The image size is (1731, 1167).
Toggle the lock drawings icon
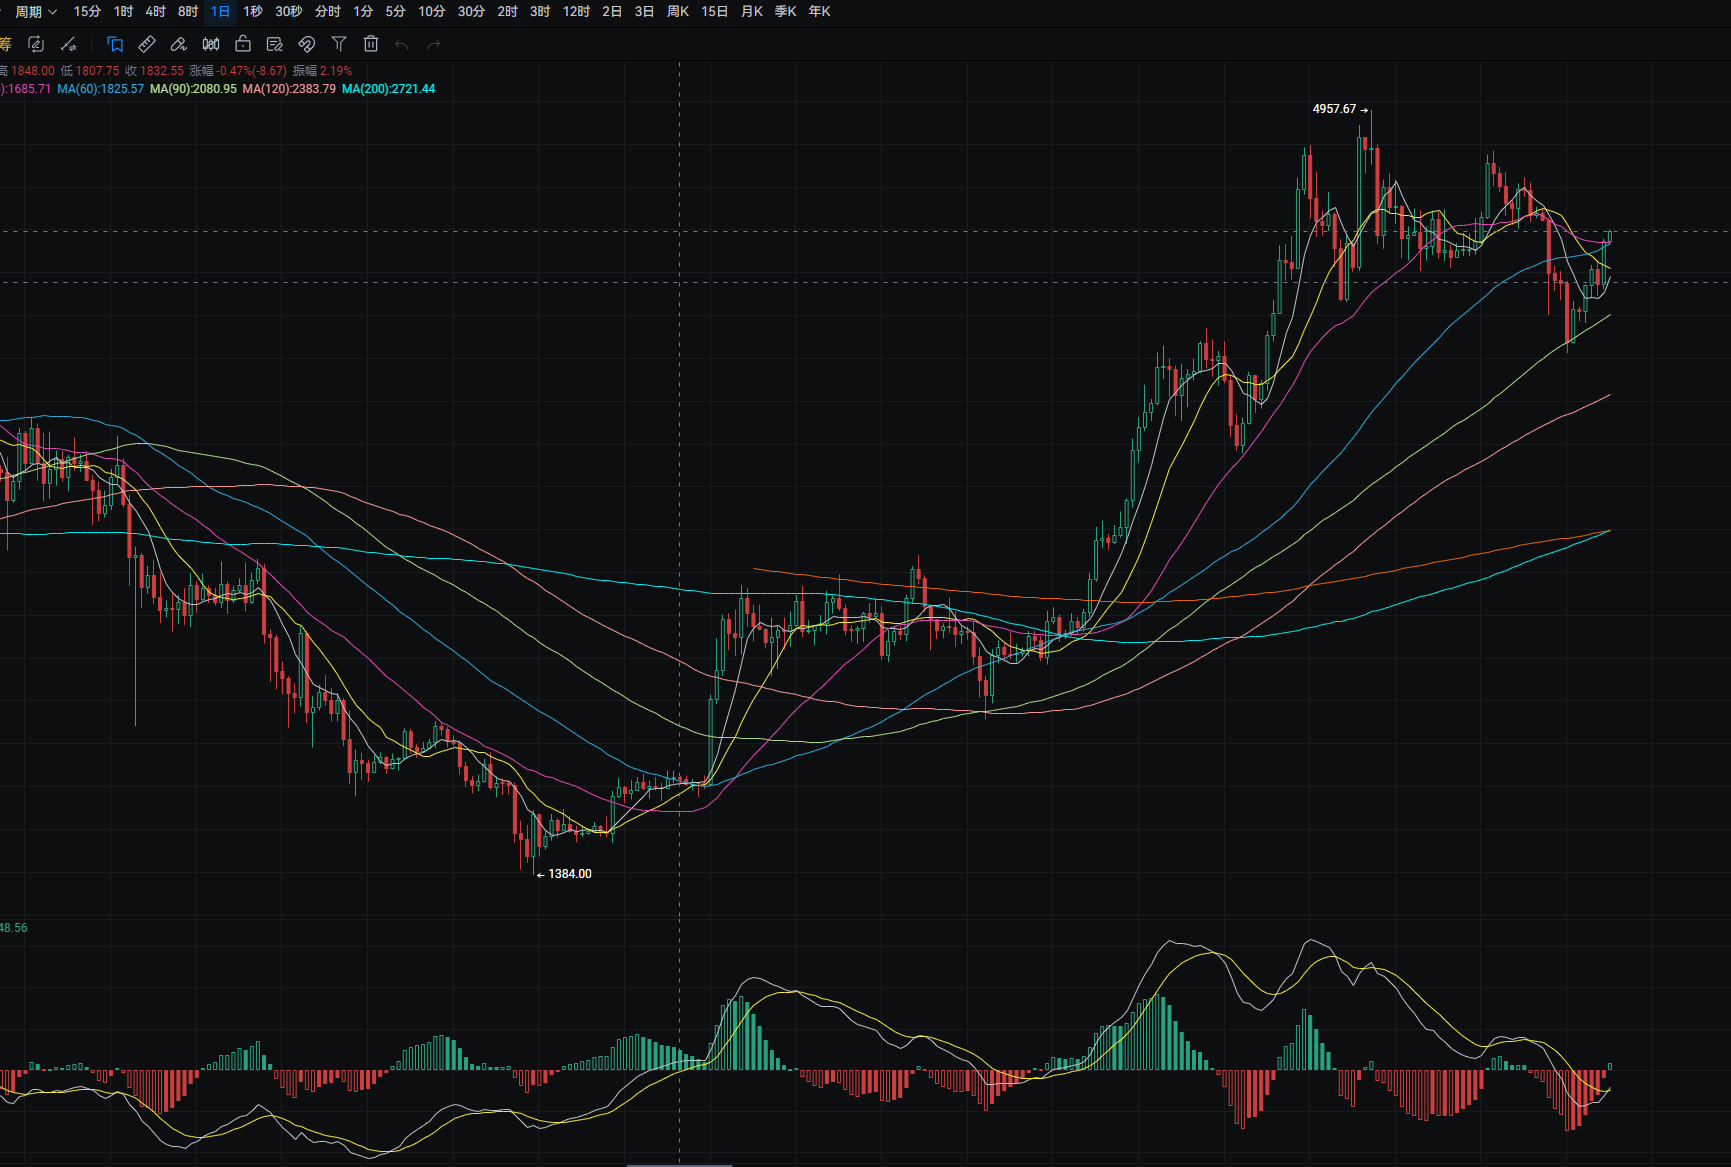[x=243, y=44]
